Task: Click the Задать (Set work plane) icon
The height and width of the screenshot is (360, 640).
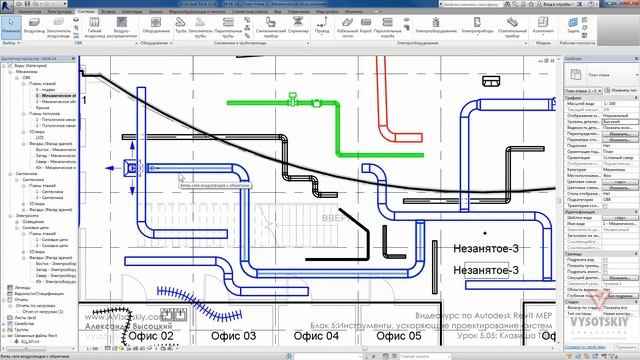Action: point(573,25)
